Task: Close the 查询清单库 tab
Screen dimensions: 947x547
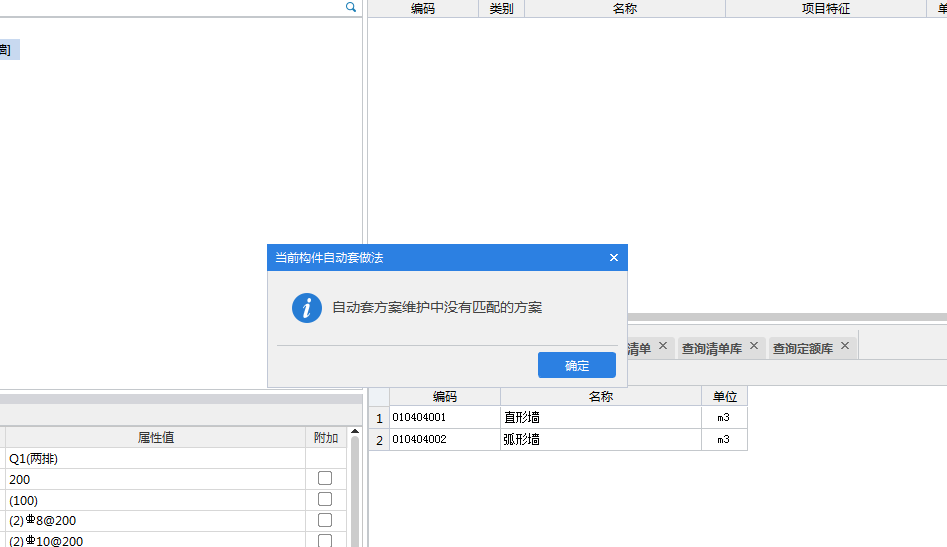Action: (754, 346)
